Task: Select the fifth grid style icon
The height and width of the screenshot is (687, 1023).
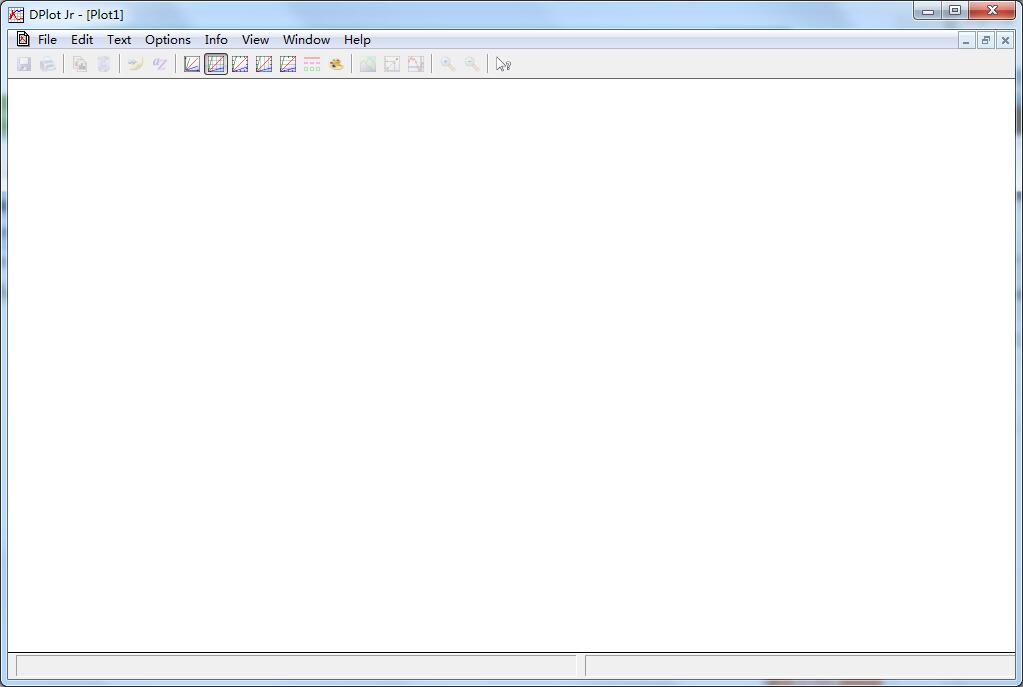Action: pos(288,64)
